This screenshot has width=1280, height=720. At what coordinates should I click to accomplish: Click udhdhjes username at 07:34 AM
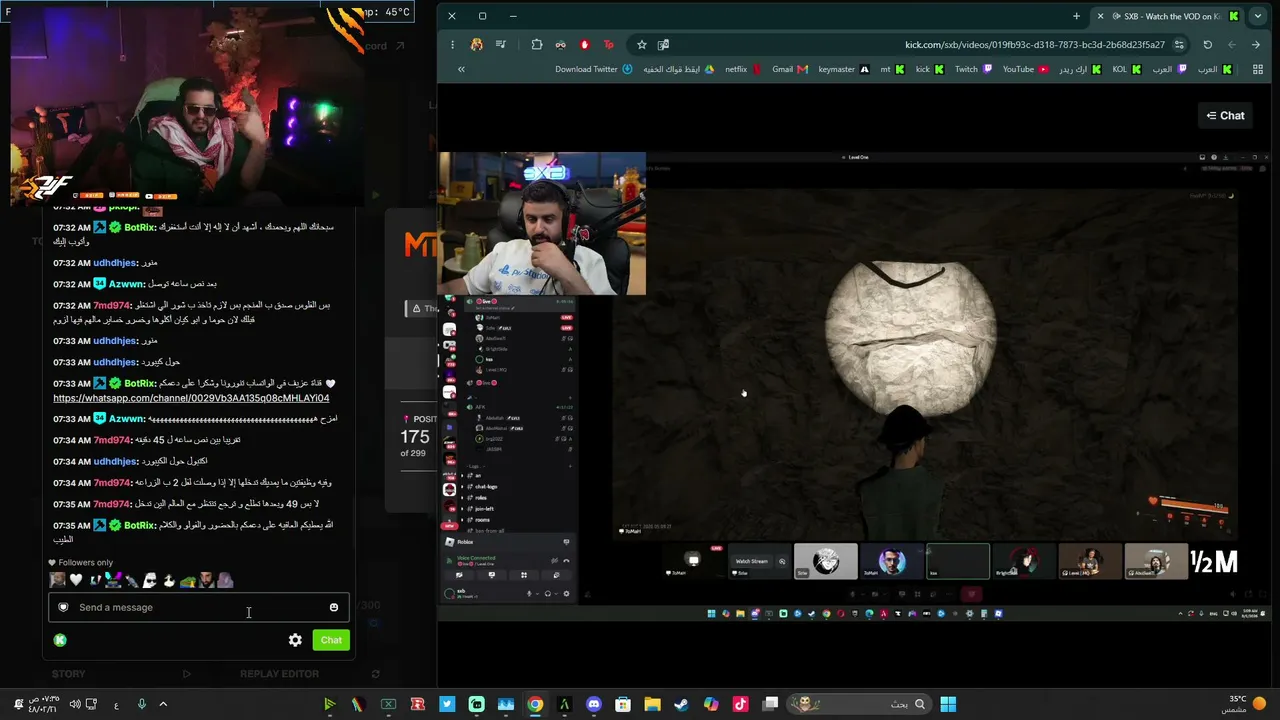point(115,461)
